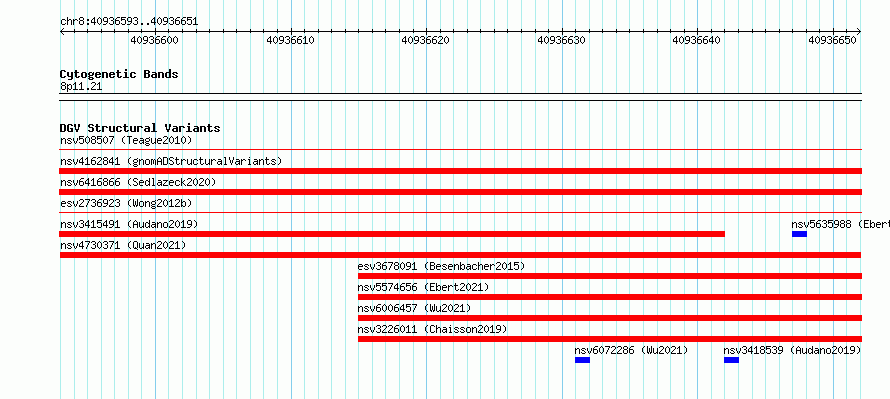Click the red bar under esv3678091
Screen dimensions: 890x399
[x=610, y=276]
